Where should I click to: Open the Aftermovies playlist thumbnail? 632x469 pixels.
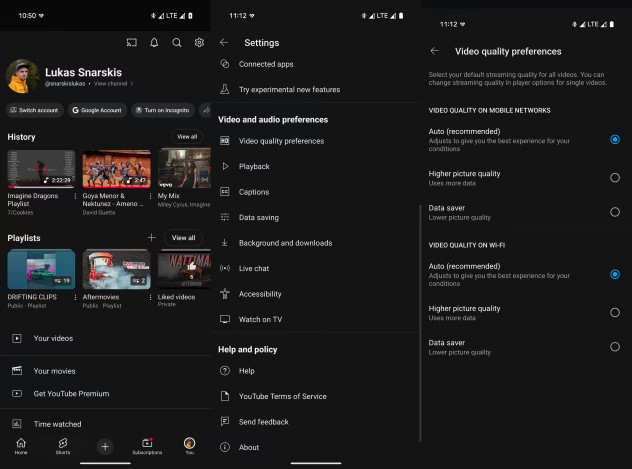pos(116,269)
